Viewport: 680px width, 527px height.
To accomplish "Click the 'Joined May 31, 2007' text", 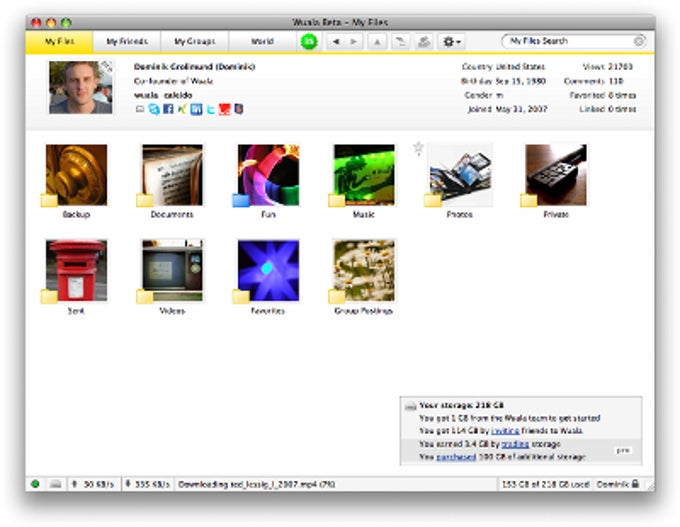I will (x=507, y=109).
